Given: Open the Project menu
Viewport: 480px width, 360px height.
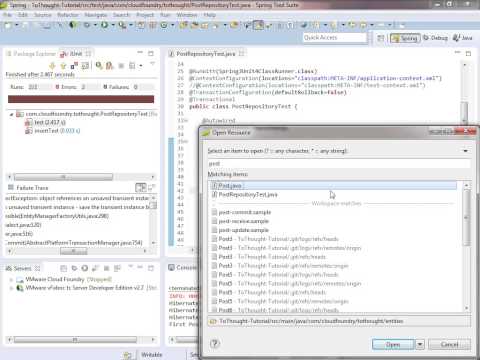Looking at the screenshot, I should (x=145, y=15).
